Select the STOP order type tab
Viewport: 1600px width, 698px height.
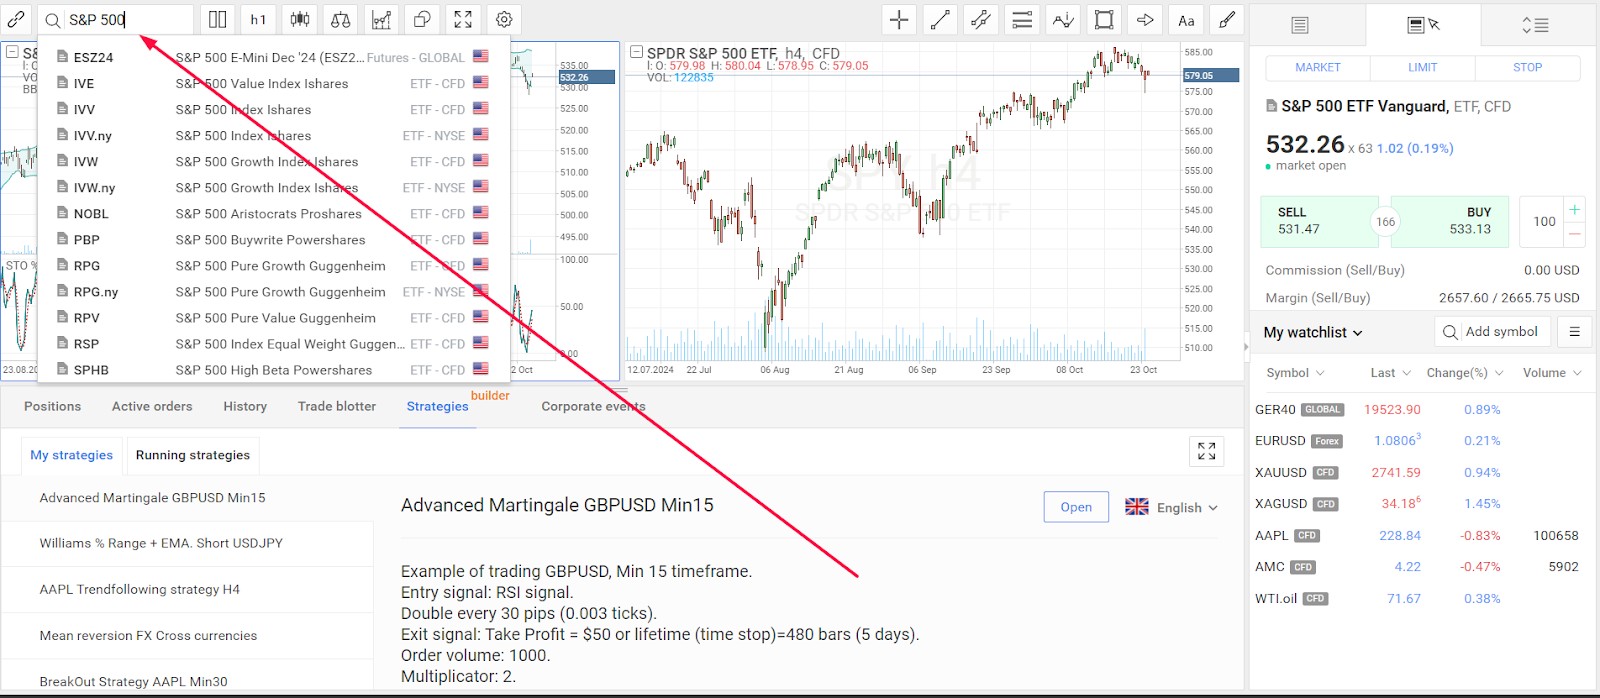coord(1527,67)
